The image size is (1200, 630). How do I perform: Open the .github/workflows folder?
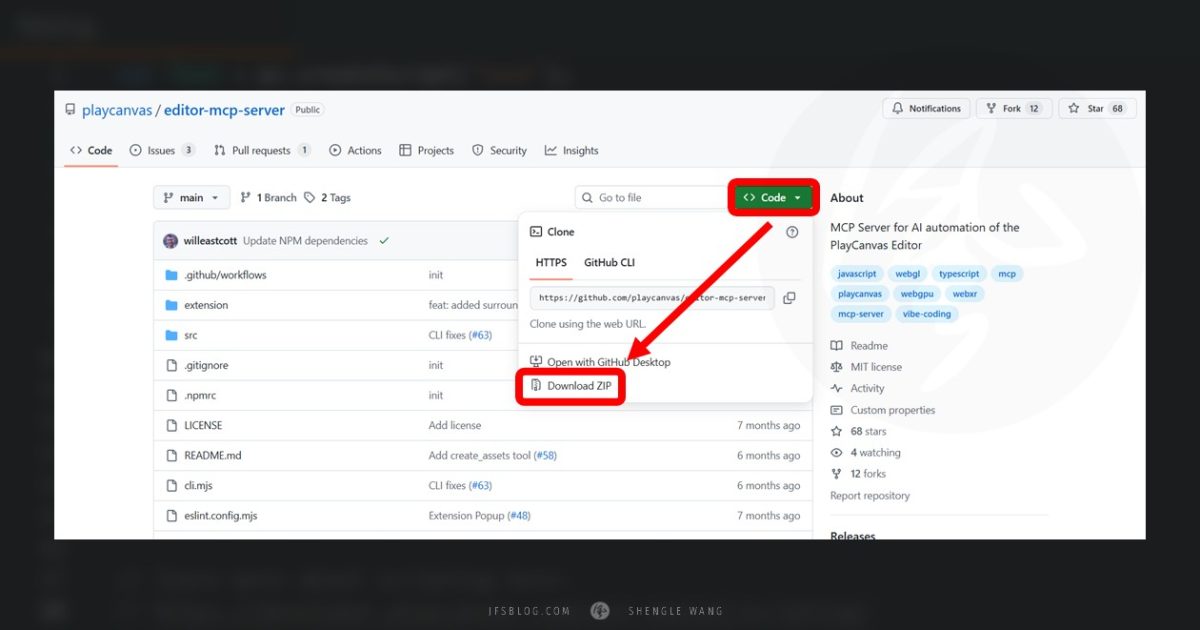(x=225, y=275)
